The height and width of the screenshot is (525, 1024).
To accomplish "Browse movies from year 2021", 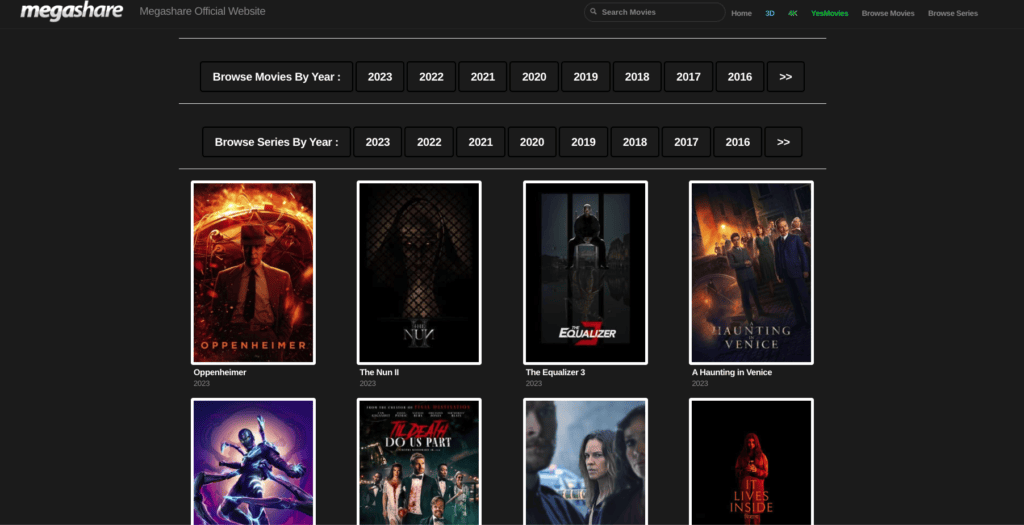I will click(x=483, y=76).
